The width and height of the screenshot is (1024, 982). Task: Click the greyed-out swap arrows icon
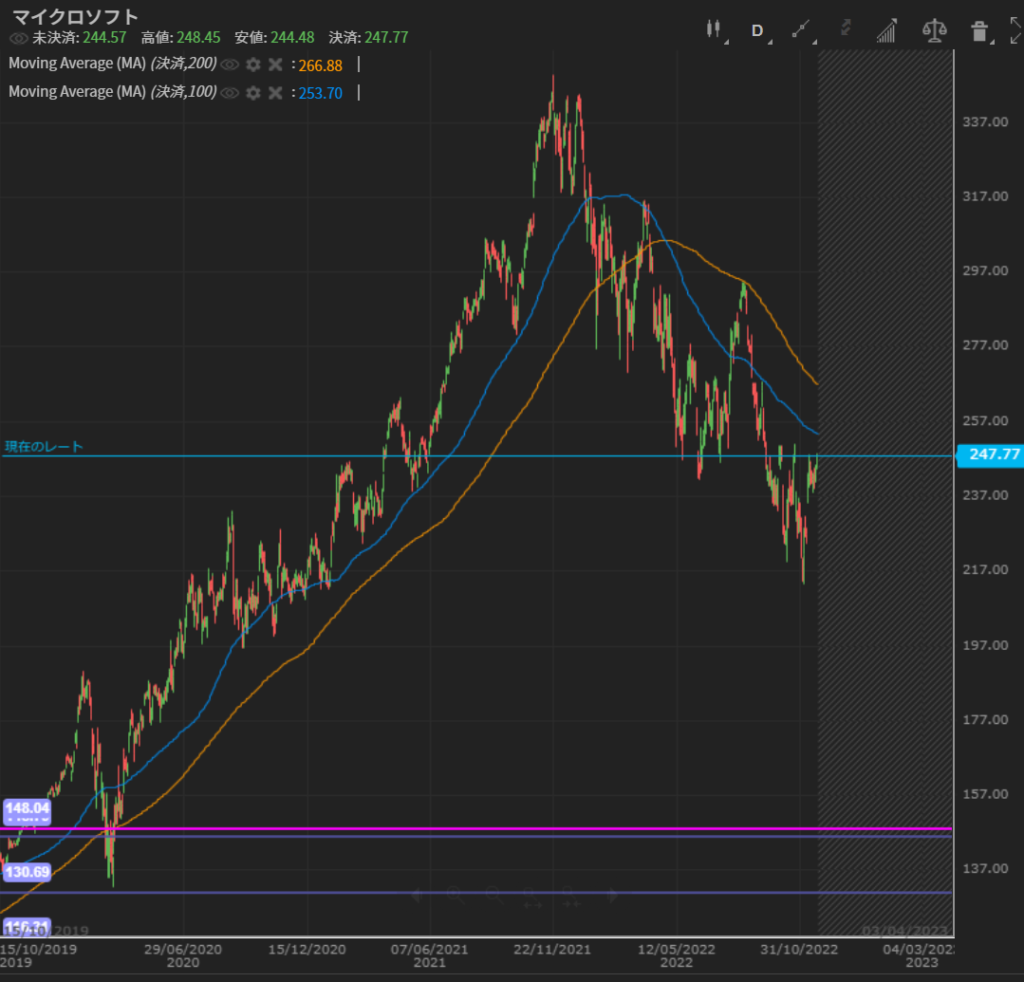[x=845, y=28]
